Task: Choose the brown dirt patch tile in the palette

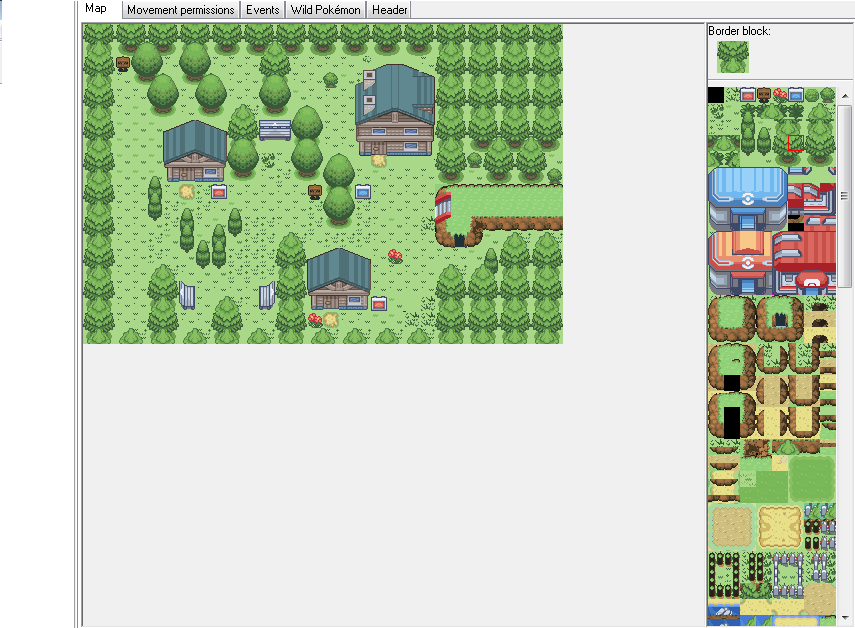Action: coord(732,527)
